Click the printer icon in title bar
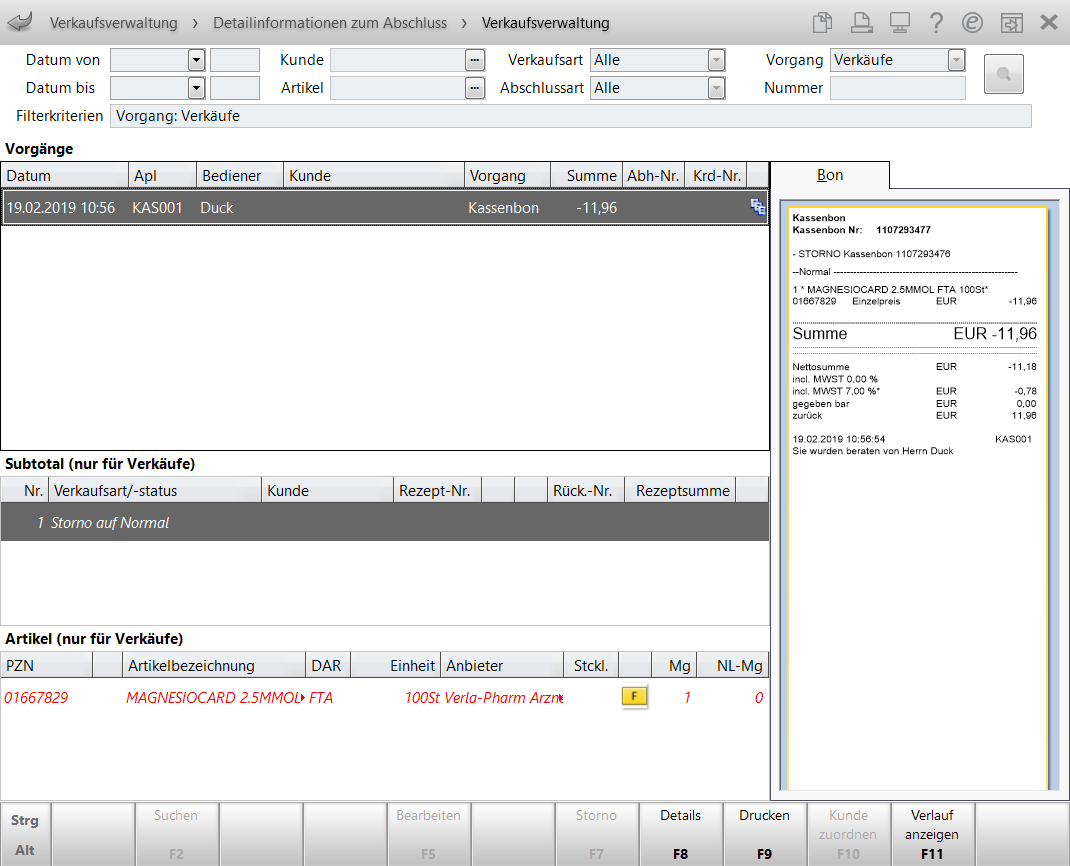 pyautogui.click(x=861, y=22)
